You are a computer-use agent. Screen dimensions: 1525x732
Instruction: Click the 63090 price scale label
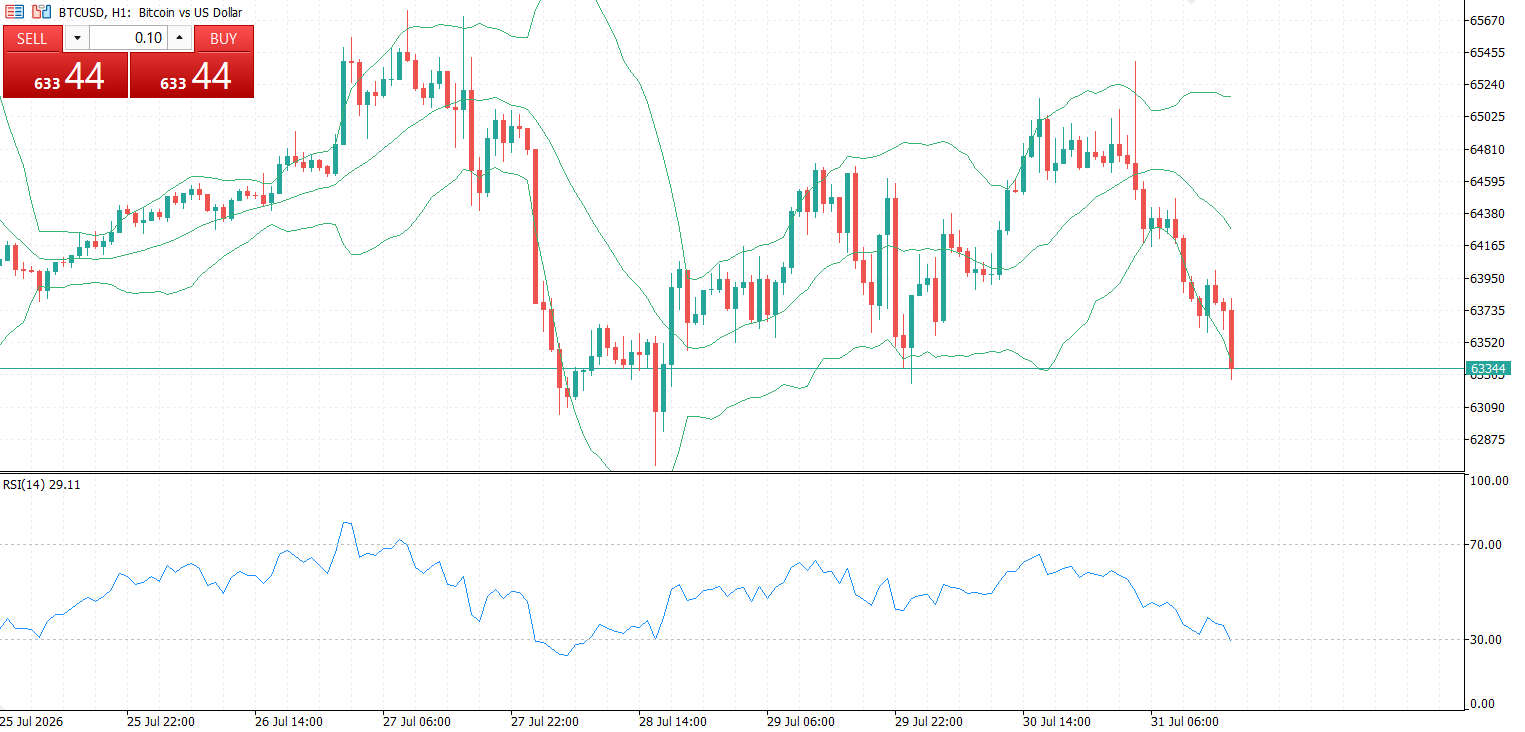coord(1489,407)
